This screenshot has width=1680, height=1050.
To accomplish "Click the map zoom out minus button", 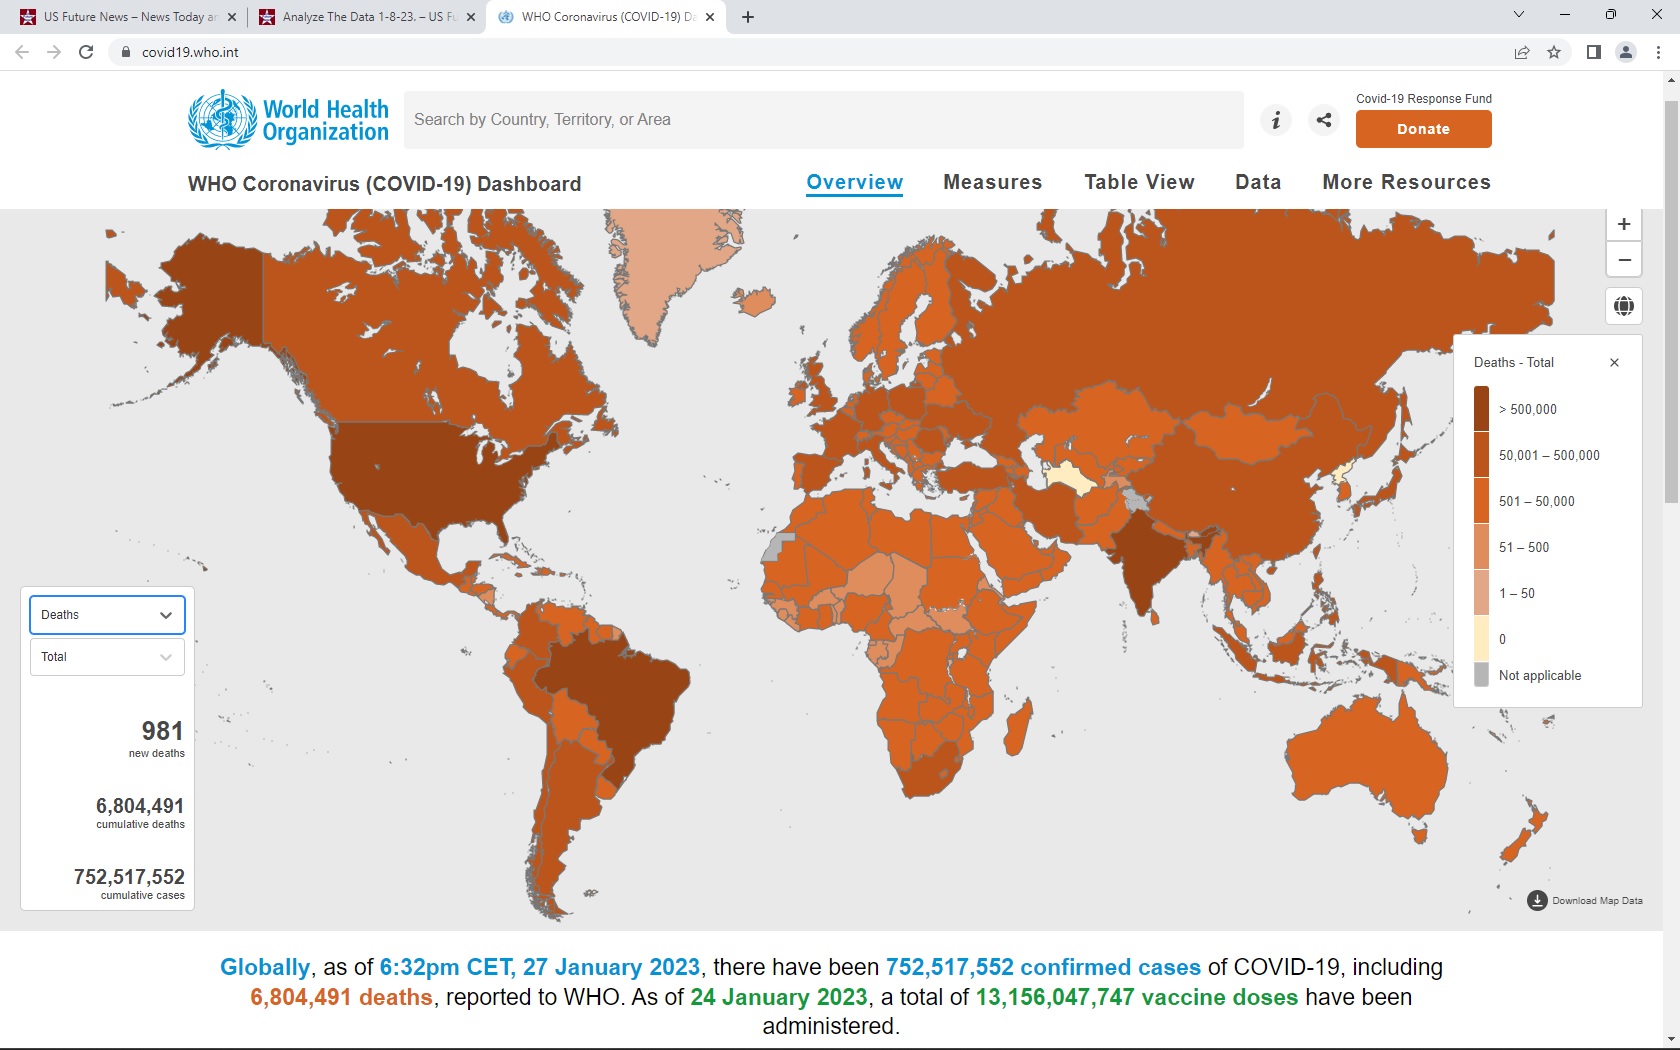I will [x=1624, y=260].
